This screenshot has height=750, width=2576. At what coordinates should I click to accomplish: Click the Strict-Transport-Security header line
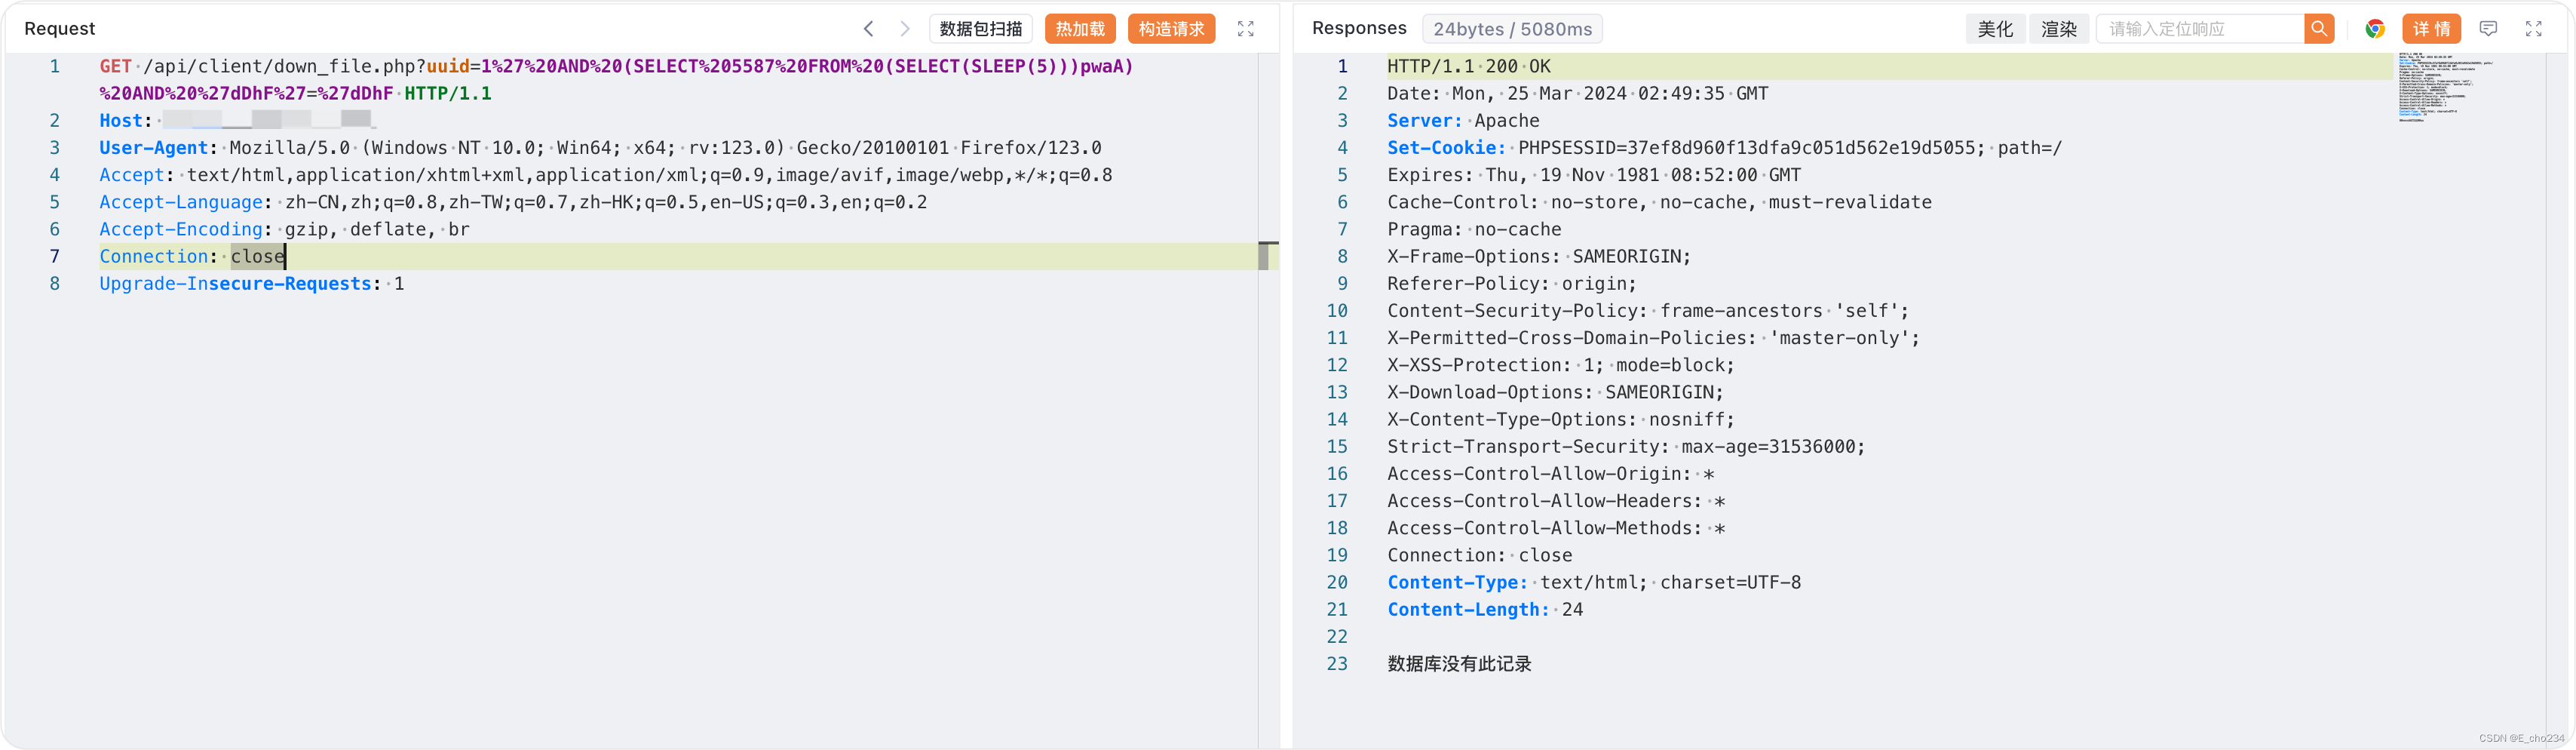point(1626,446)
